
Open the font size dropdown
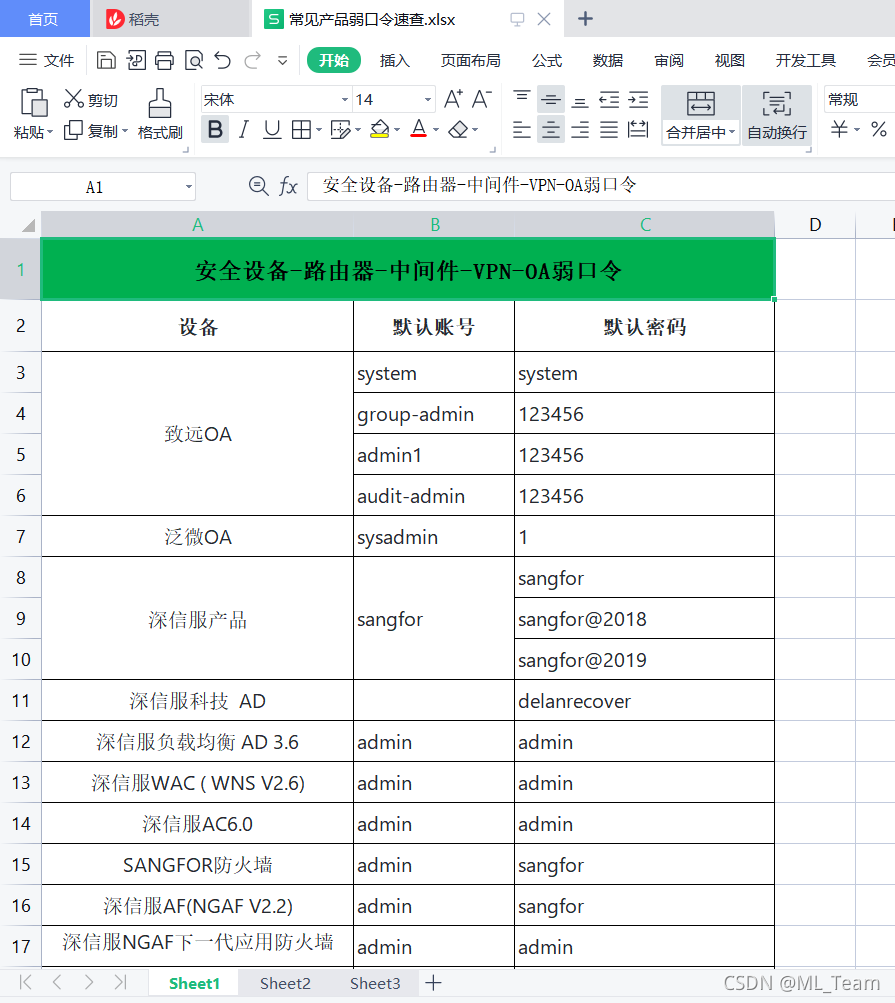point(428,100)
